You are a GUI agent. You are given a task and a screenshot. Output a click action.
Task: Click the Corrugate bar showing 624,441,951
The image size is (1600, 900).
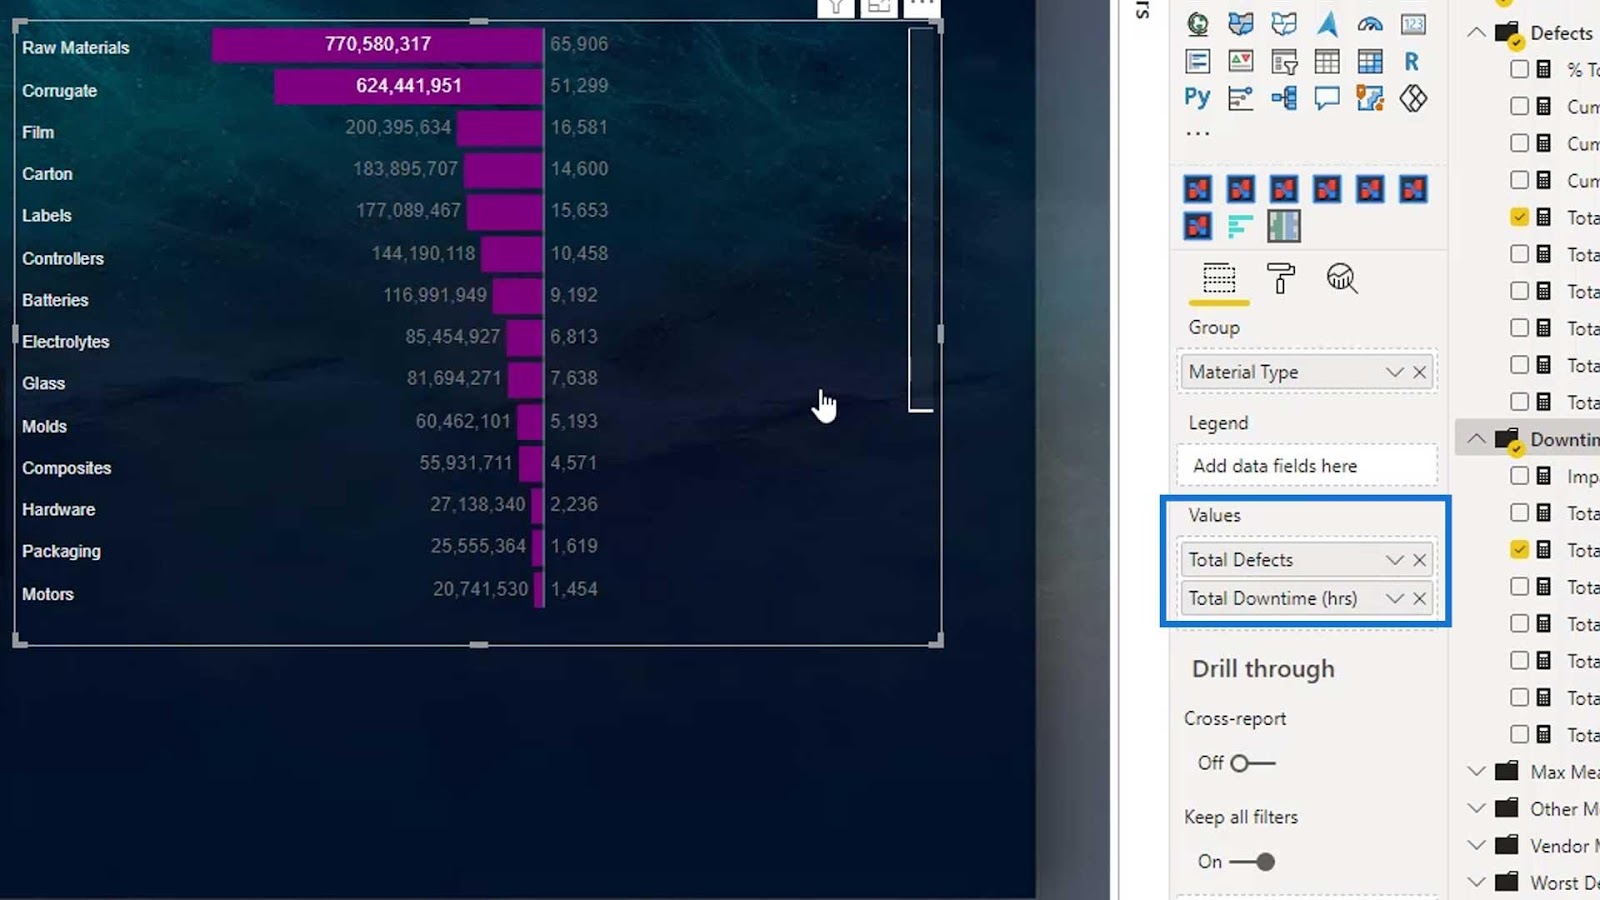point(409,86)
